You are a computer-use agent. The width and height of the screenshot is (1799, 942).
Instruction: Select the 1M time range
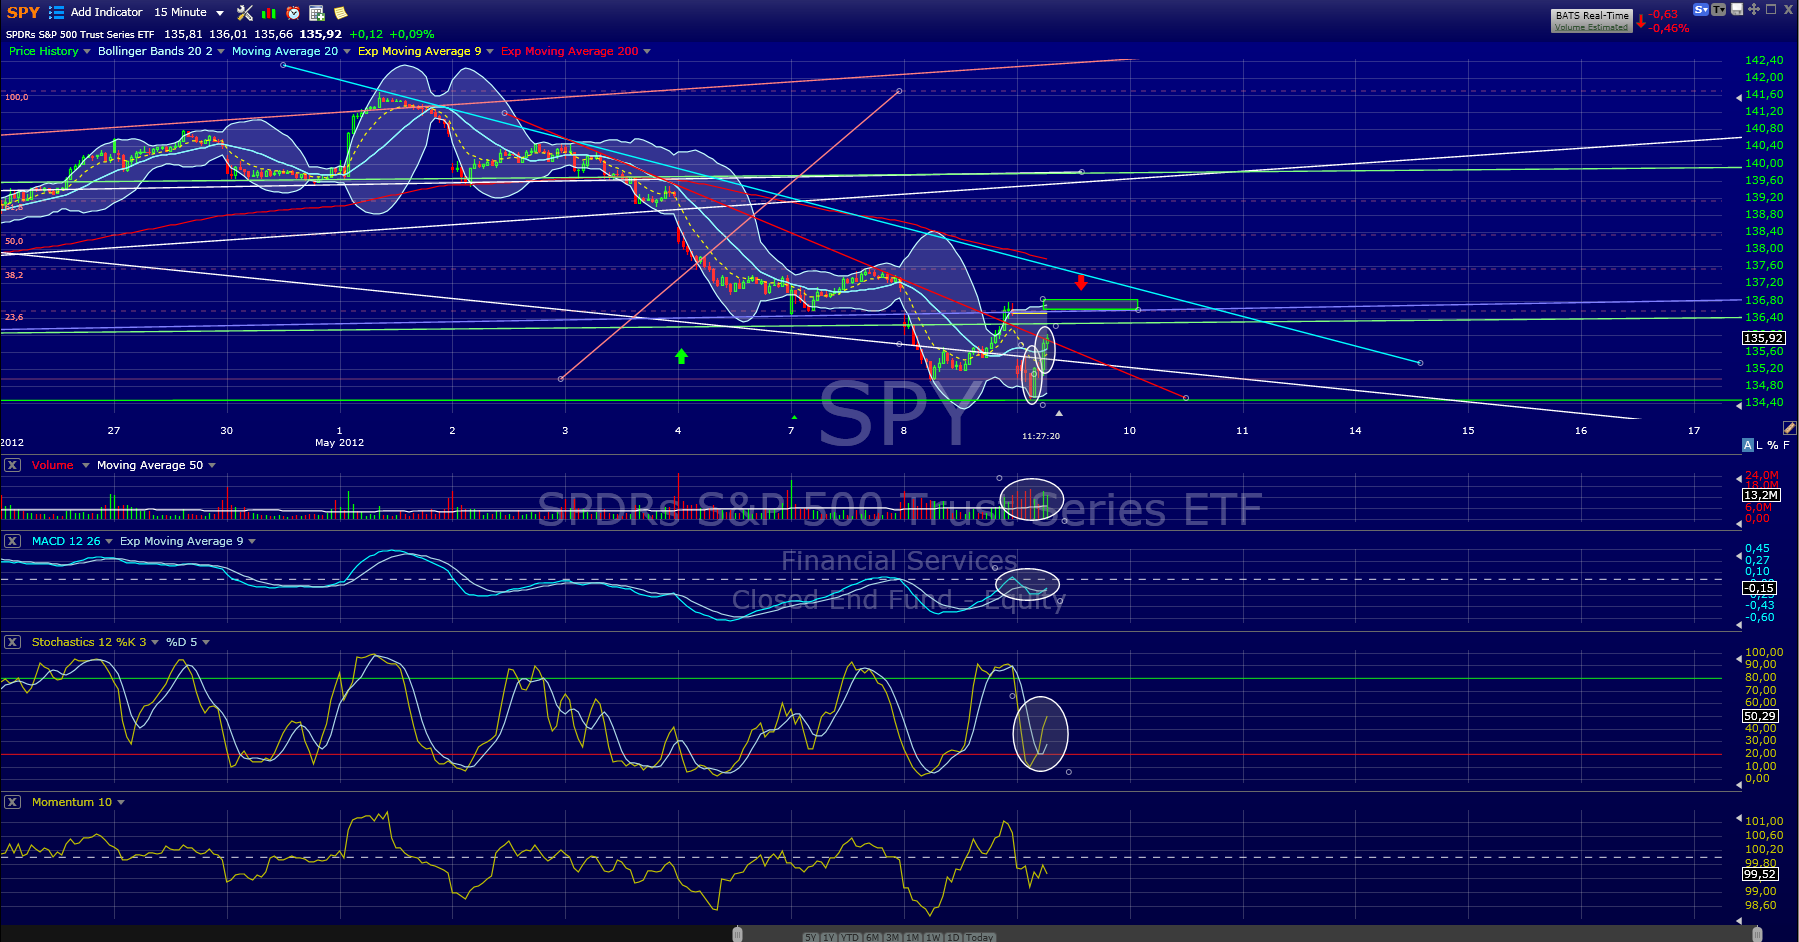(913, 937)
